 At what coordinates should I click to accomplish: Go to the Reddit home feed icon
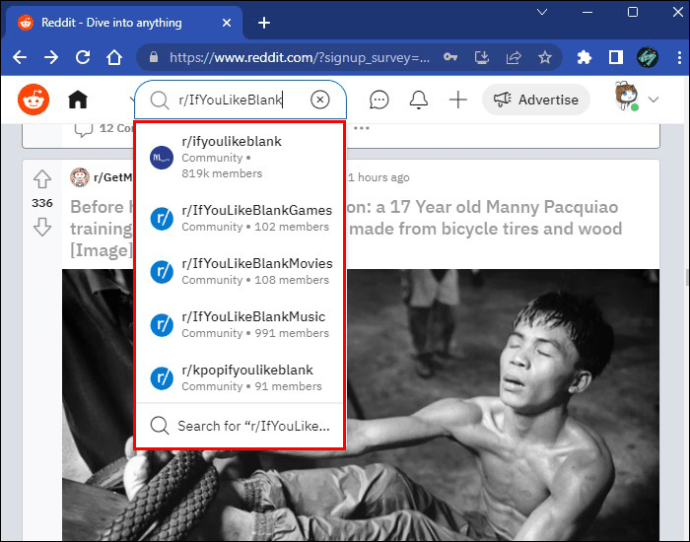[77, 99]
